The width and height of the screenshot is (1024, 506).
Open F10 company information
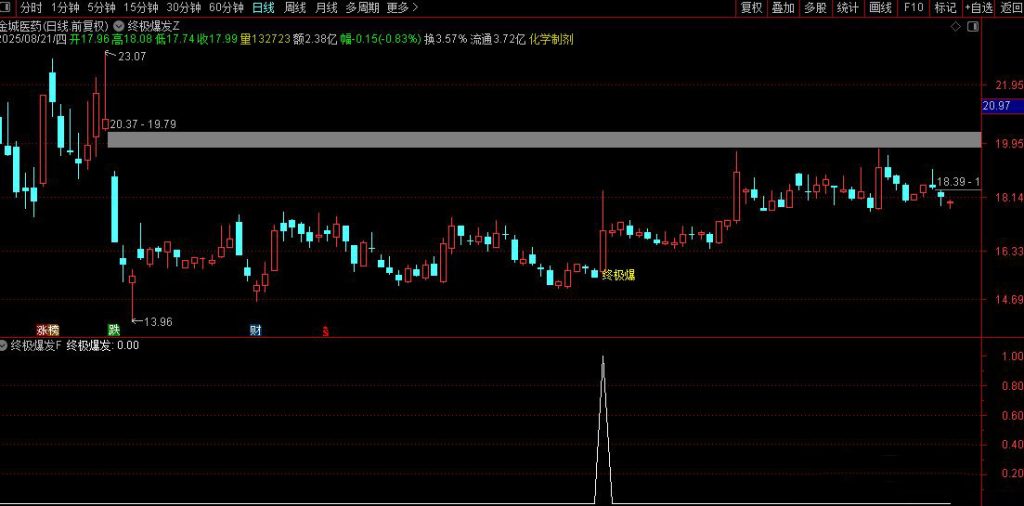tap(913, 8)
